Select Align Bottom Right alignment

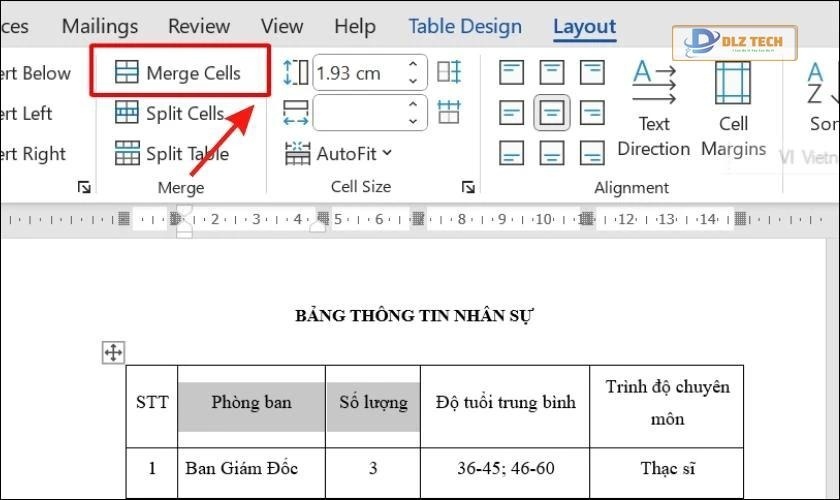592,153
